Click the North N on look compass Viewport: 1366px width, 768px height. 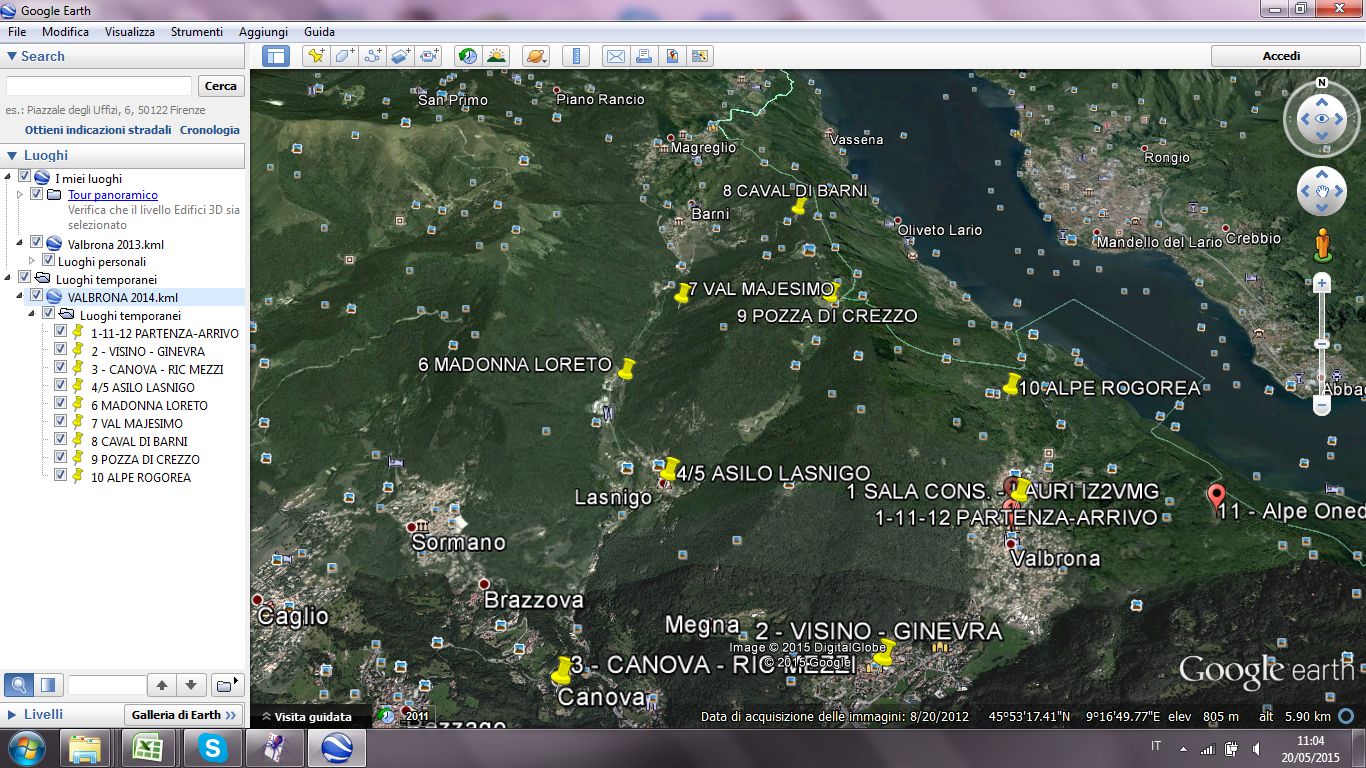pyautogui.click(x=1322, y=83)
